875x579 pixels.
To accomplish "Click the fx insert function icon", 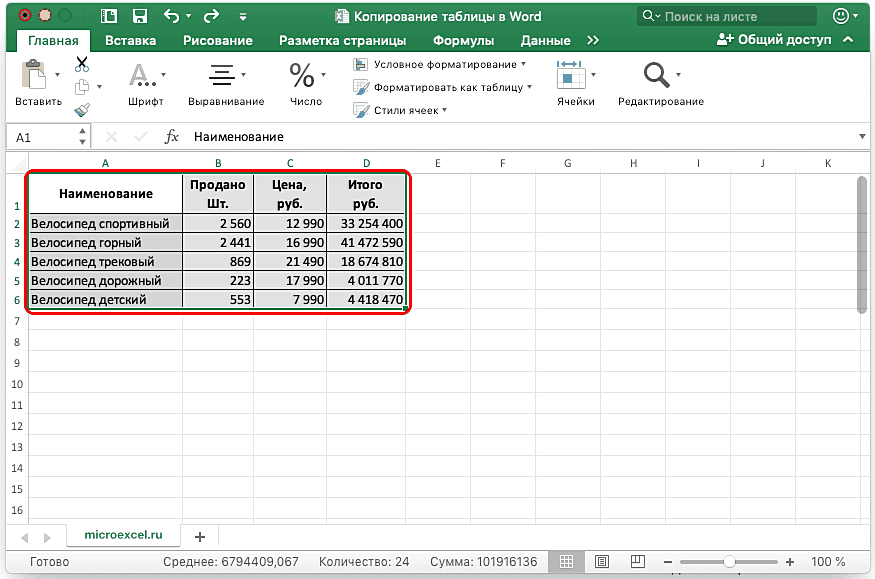I will tap(171, 137).
